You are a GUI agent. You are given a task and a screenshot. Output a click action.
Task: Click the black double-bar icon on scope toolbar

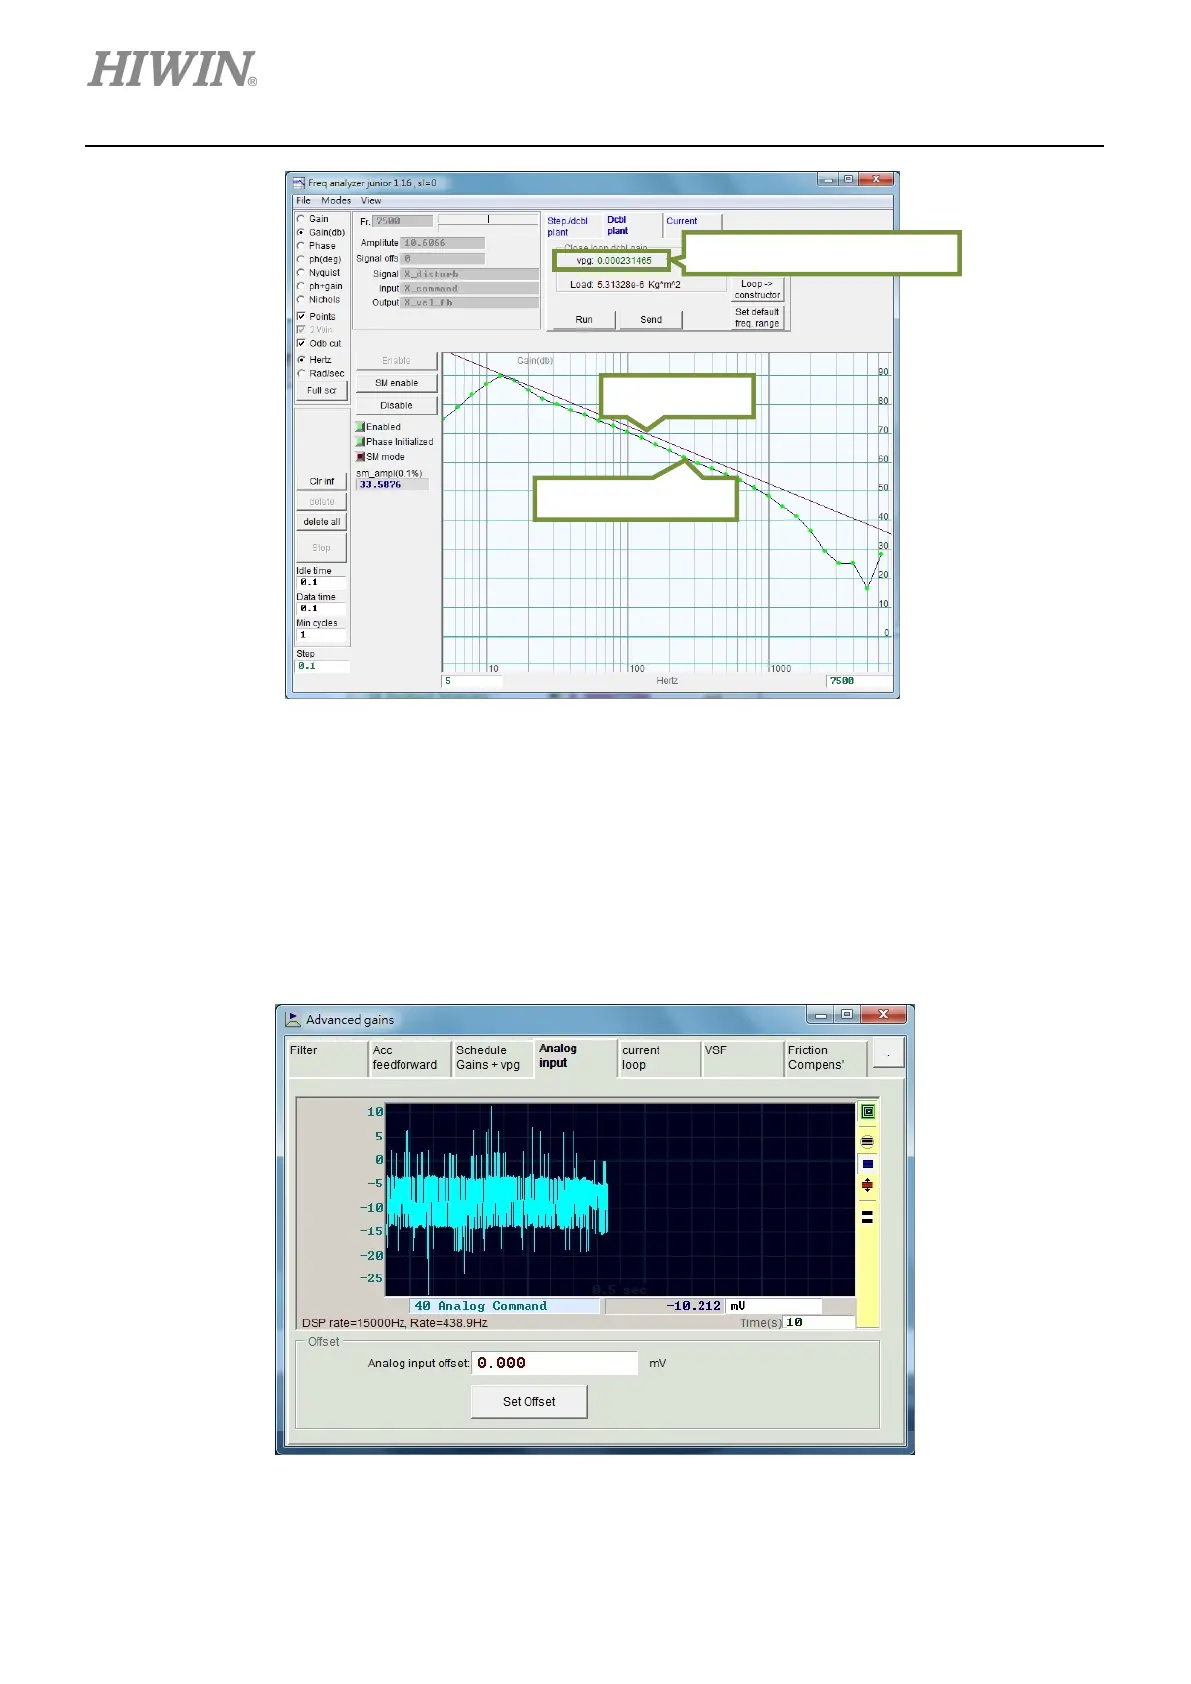pos(867,1217)
